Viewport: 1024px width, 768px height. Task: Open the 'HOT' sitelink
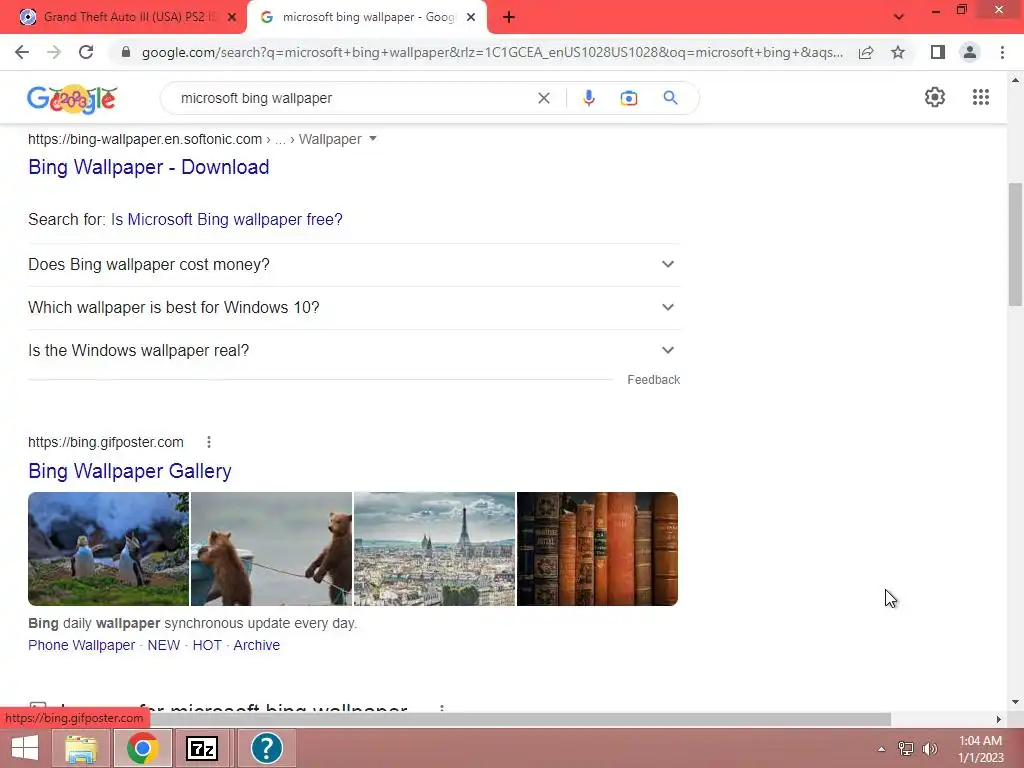(x=207, y=645)
